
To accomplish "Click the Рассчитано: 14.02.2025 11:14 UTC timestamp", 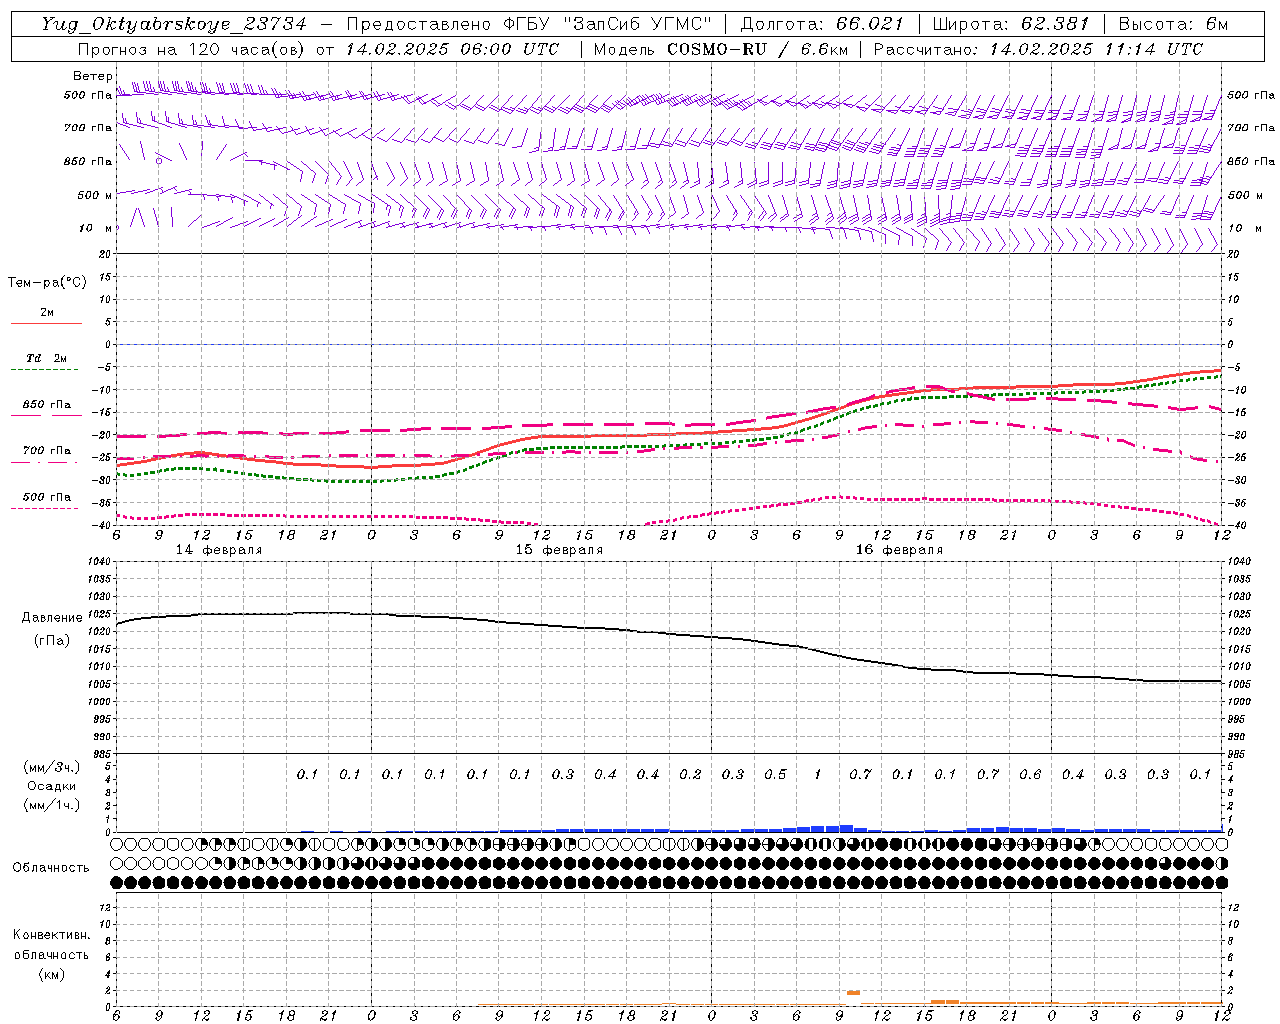I will [x=1038, y=49].
